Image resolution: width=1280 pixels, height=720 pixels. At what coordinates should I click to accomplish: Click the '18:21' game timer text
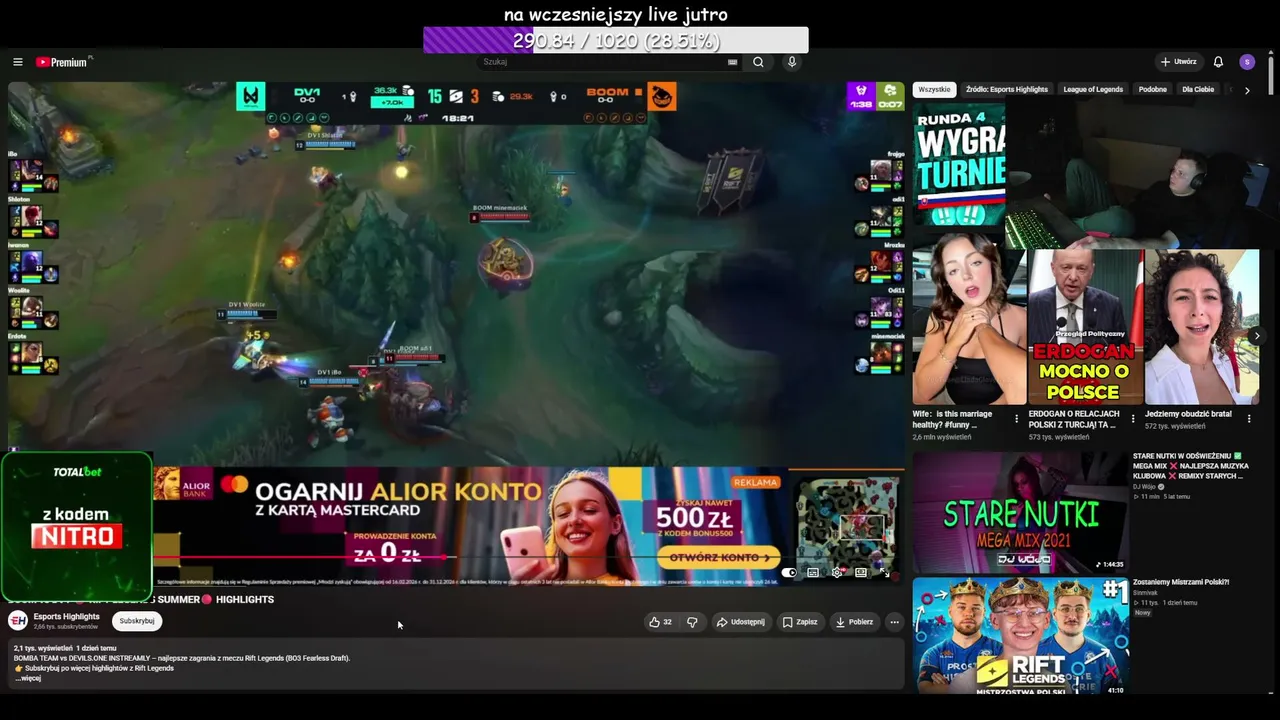[x=457, y=118]
